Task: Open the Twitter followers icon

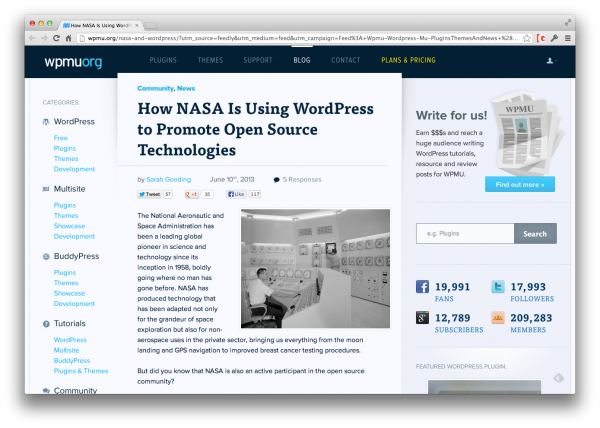Action: pos(498,286)
